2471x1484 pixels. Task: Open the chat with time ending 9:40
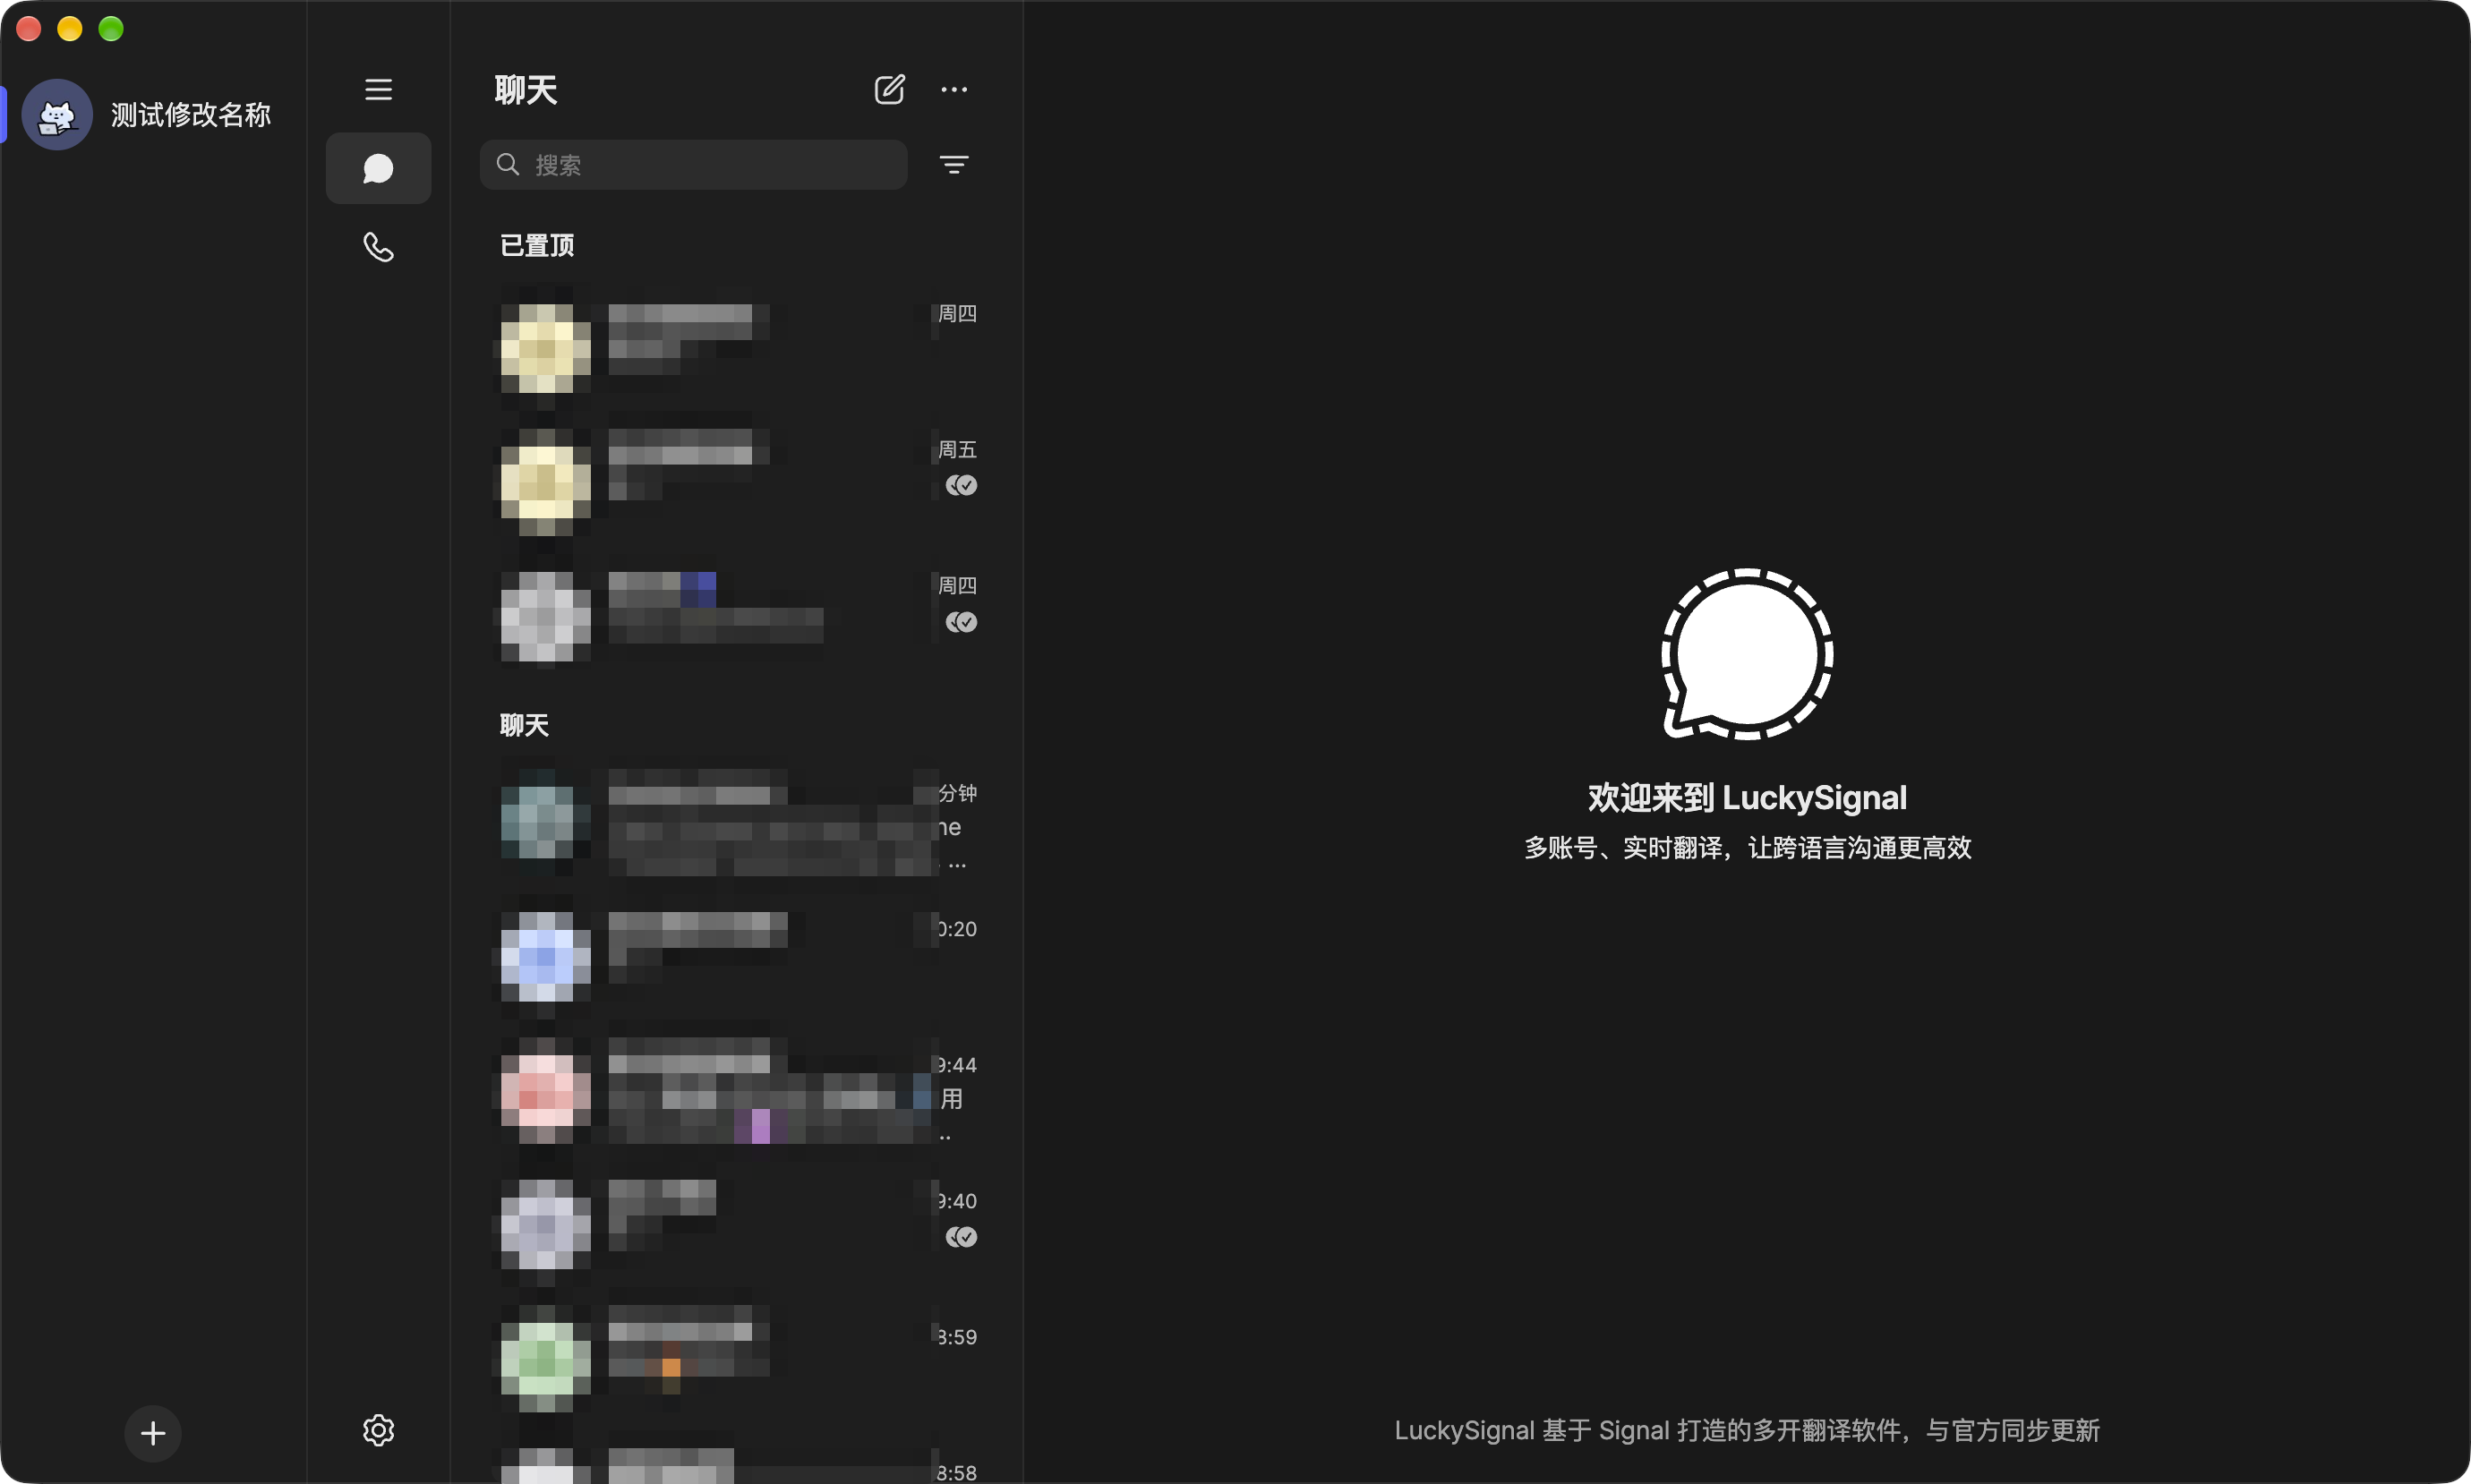point(737,1235)
